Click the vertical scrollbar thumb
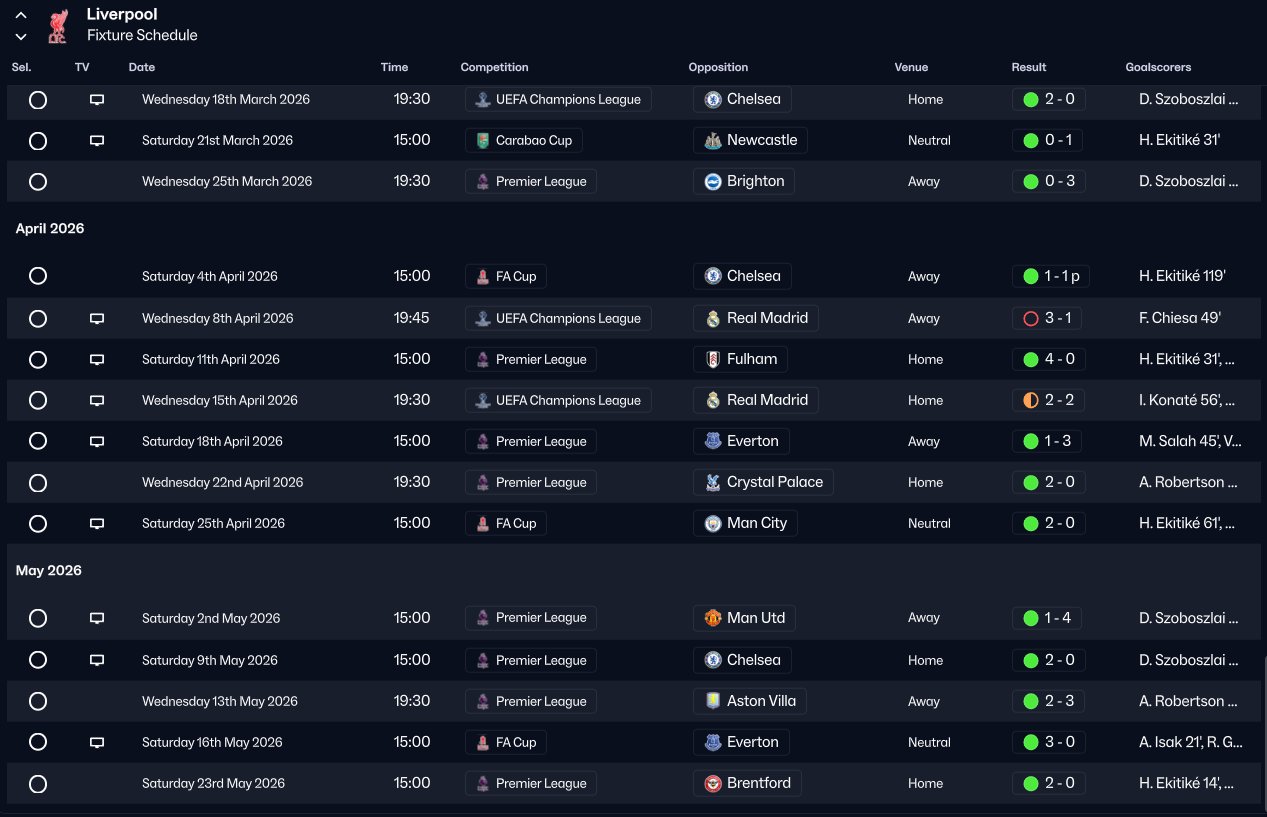This screenshot has height=817, width=1267. 1264,735
